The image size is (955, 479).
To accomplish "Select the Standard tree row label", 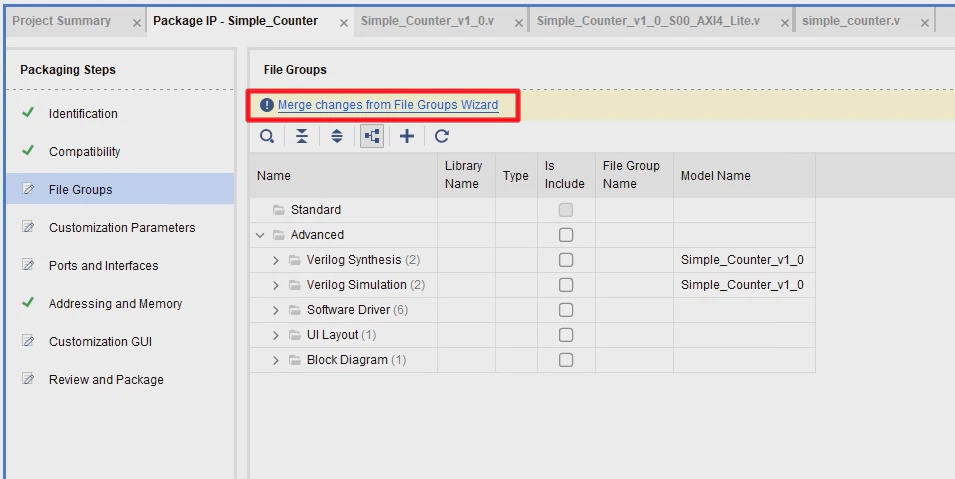I will pyautogui.click(x=315, y=210).
